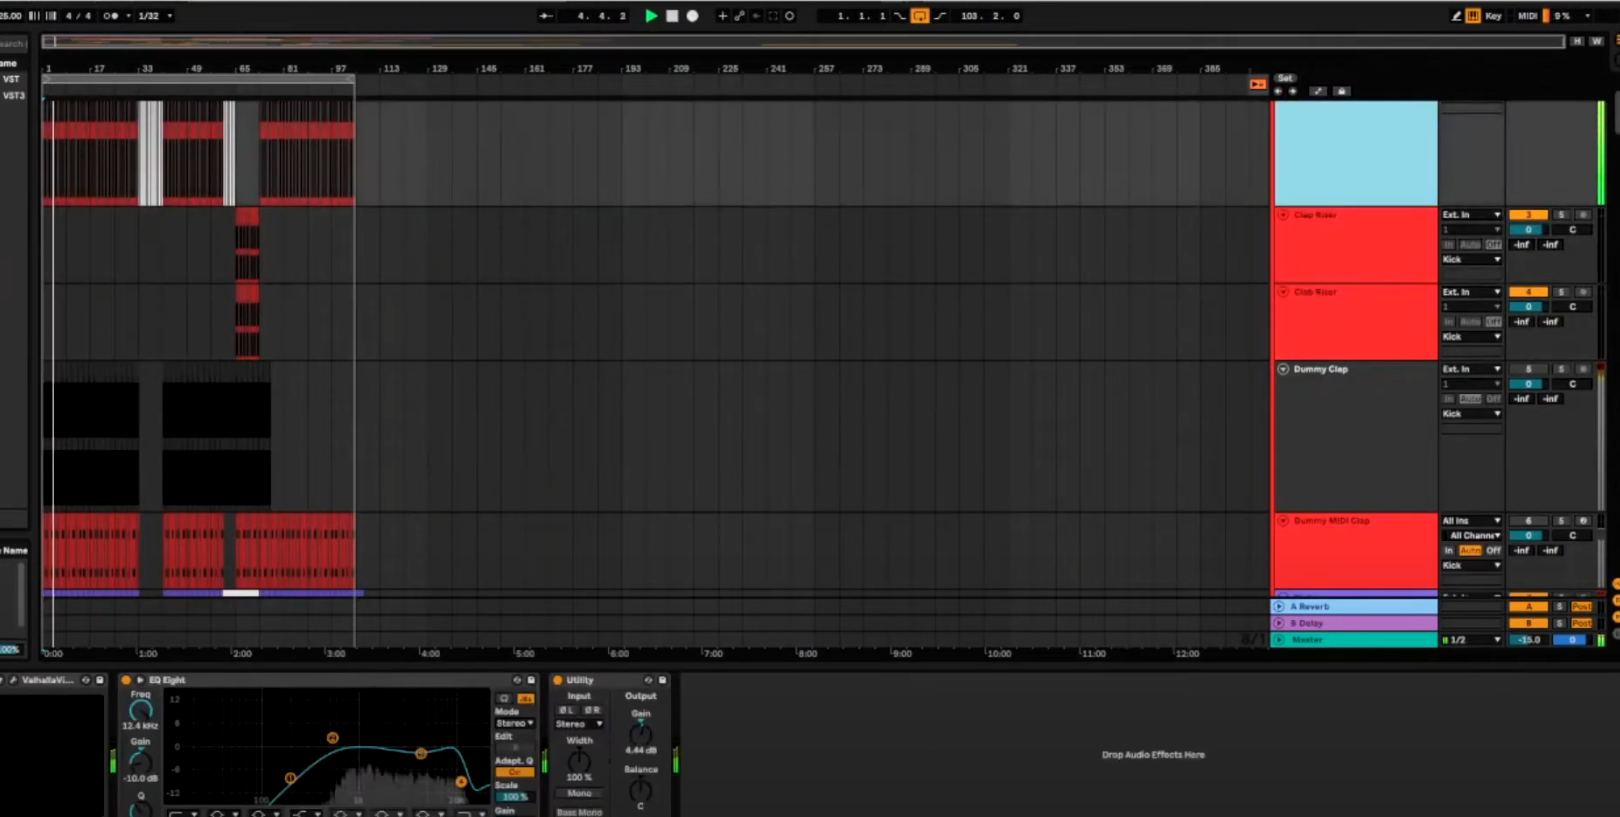Toggle the orange Loop switch

(919, 16)
